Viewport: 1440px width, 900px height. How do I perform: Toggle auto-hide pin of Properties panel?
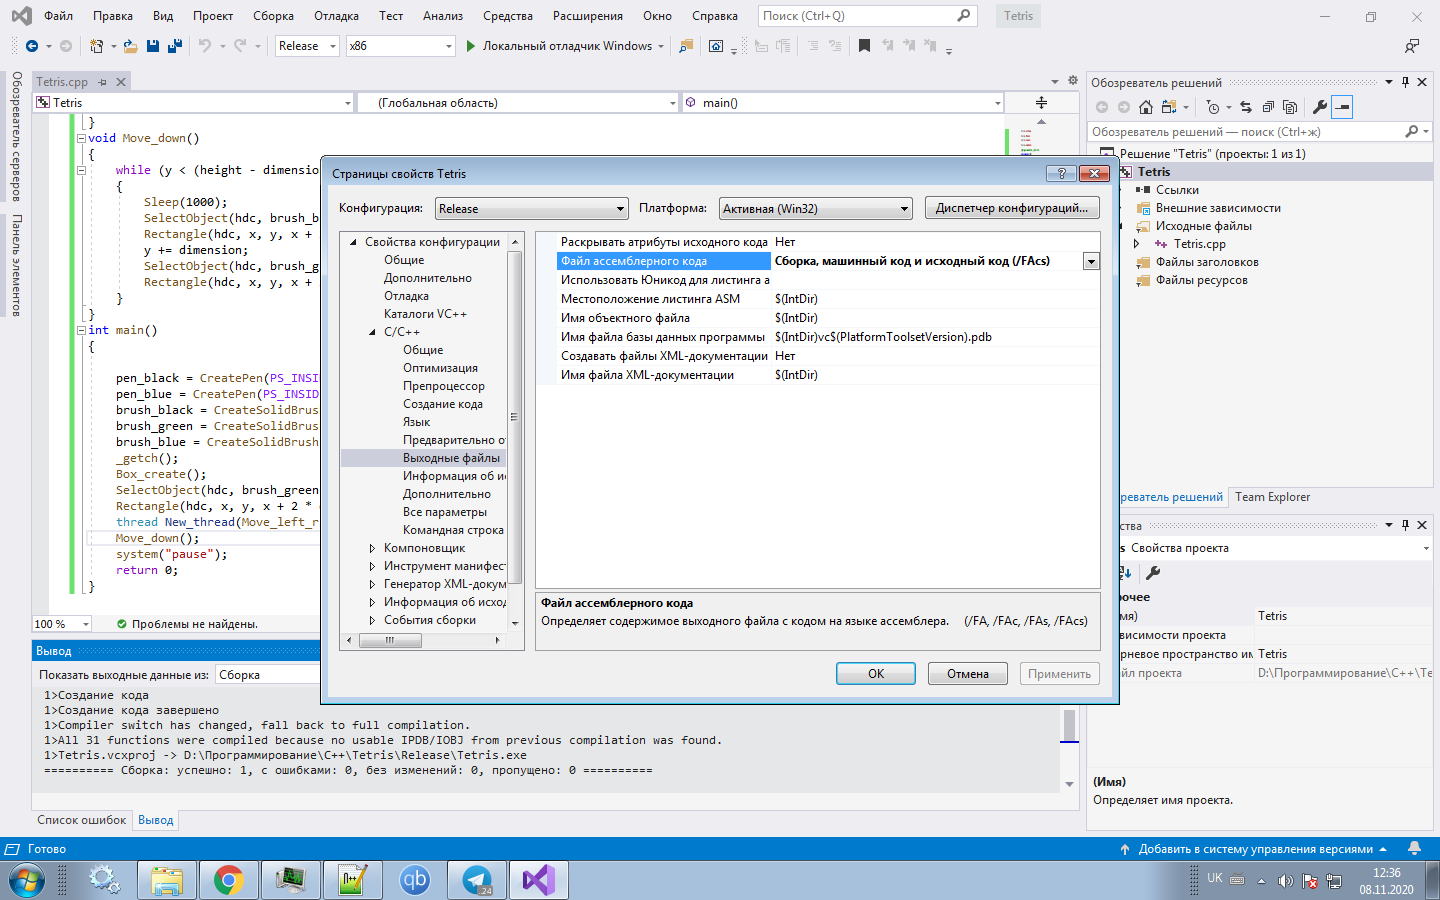pos(1405,525)
